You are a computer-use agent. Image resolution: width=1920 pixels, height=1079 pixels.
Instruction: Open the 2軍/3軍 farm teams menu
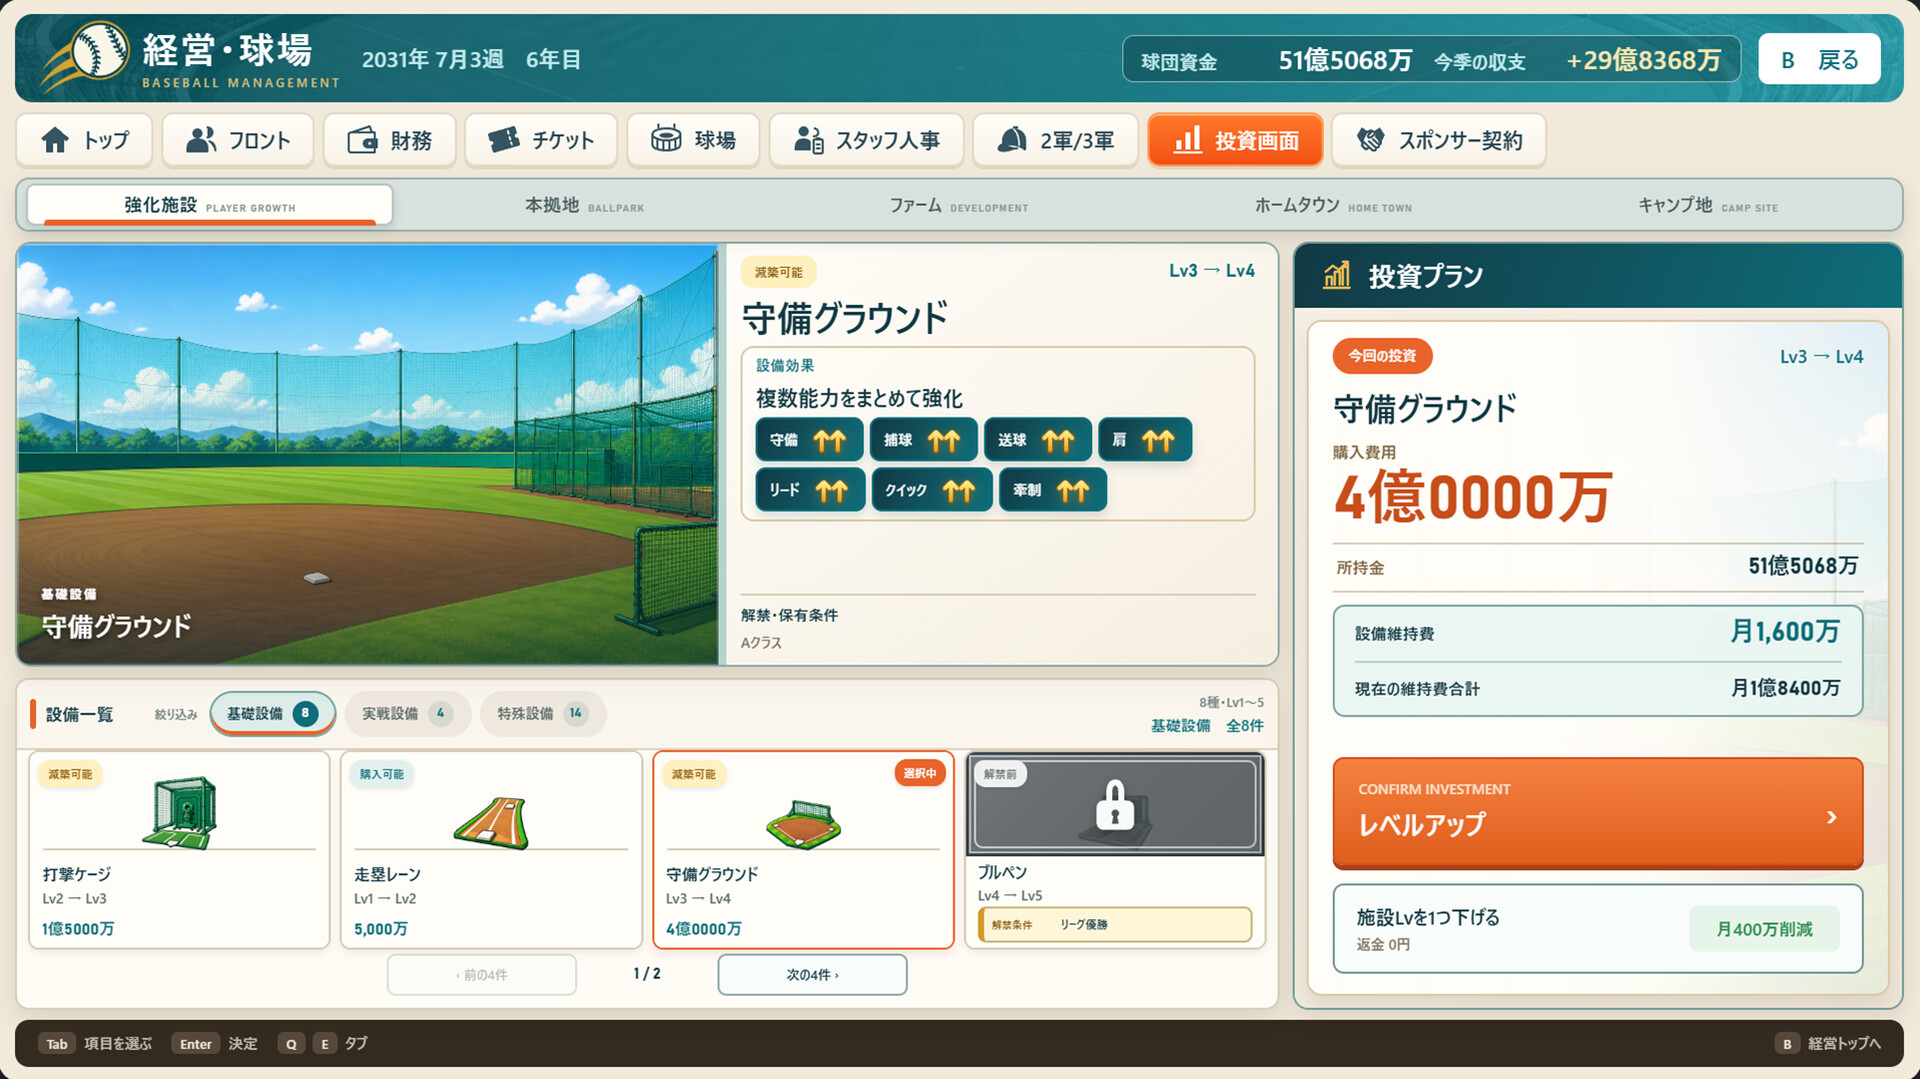pos(1055,140)
